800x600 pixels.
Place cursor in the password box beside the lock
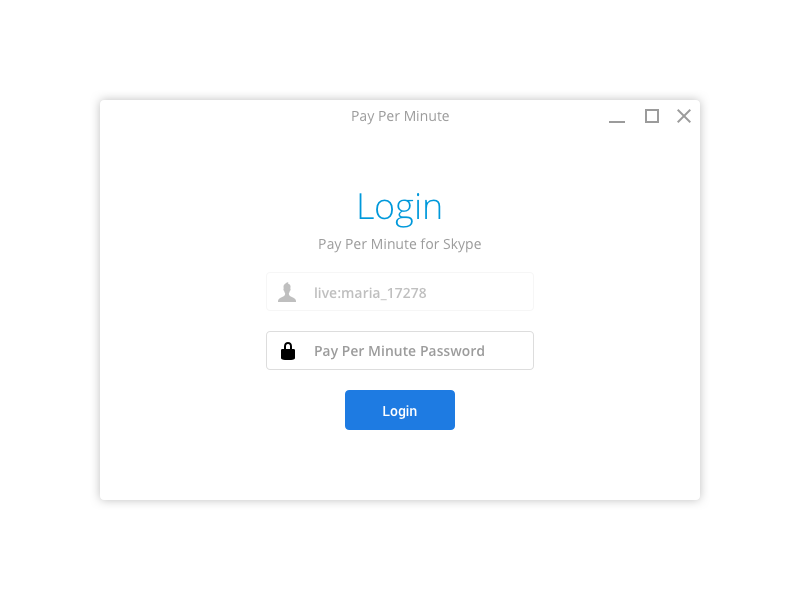pyautogui.click(x=400, y=351)
